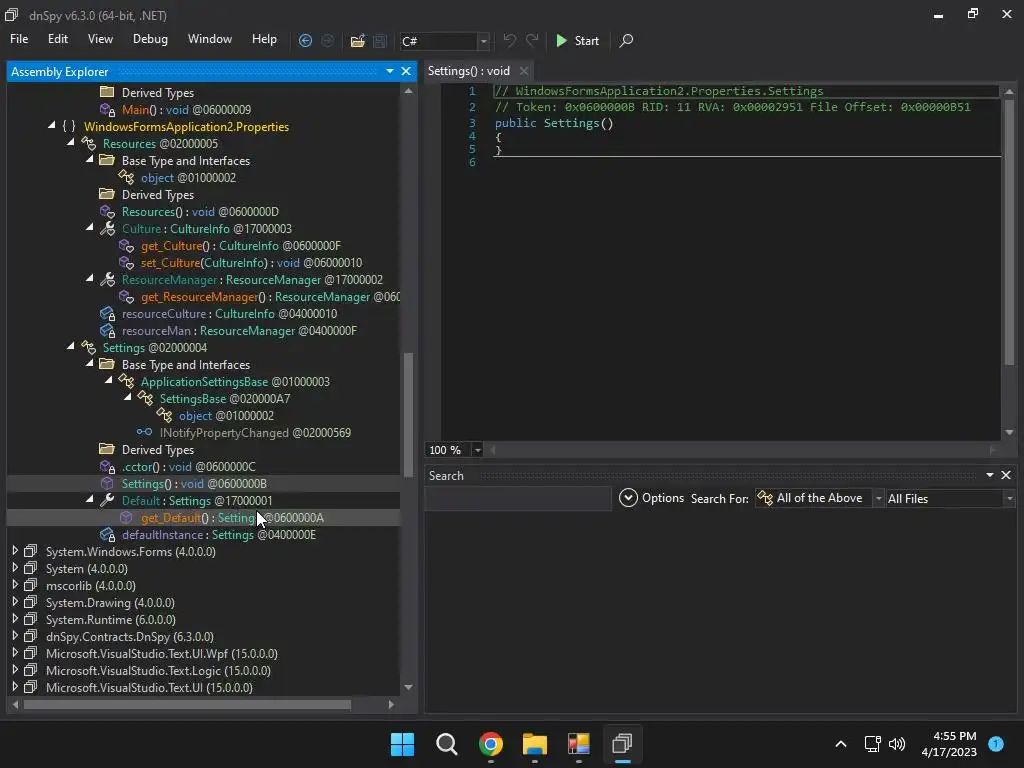Collapse the SettingsBase @020000A7 node

pos(127,397)
